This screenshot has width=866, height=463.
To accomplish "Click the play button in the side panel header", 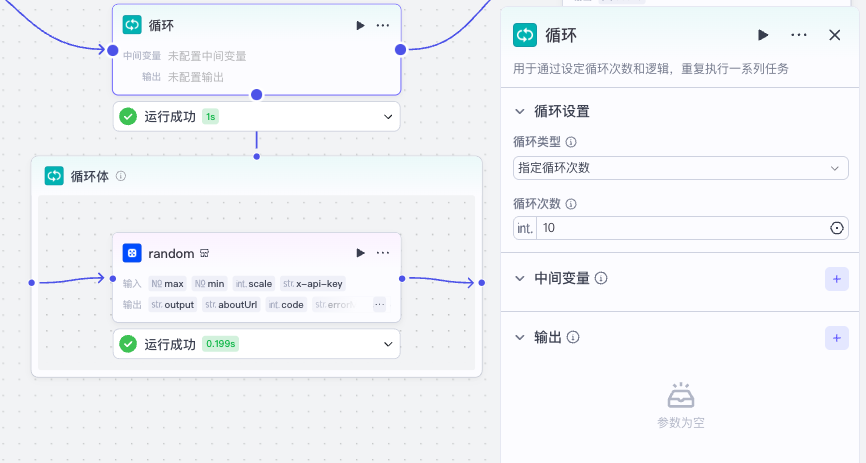I will [763, 35].
